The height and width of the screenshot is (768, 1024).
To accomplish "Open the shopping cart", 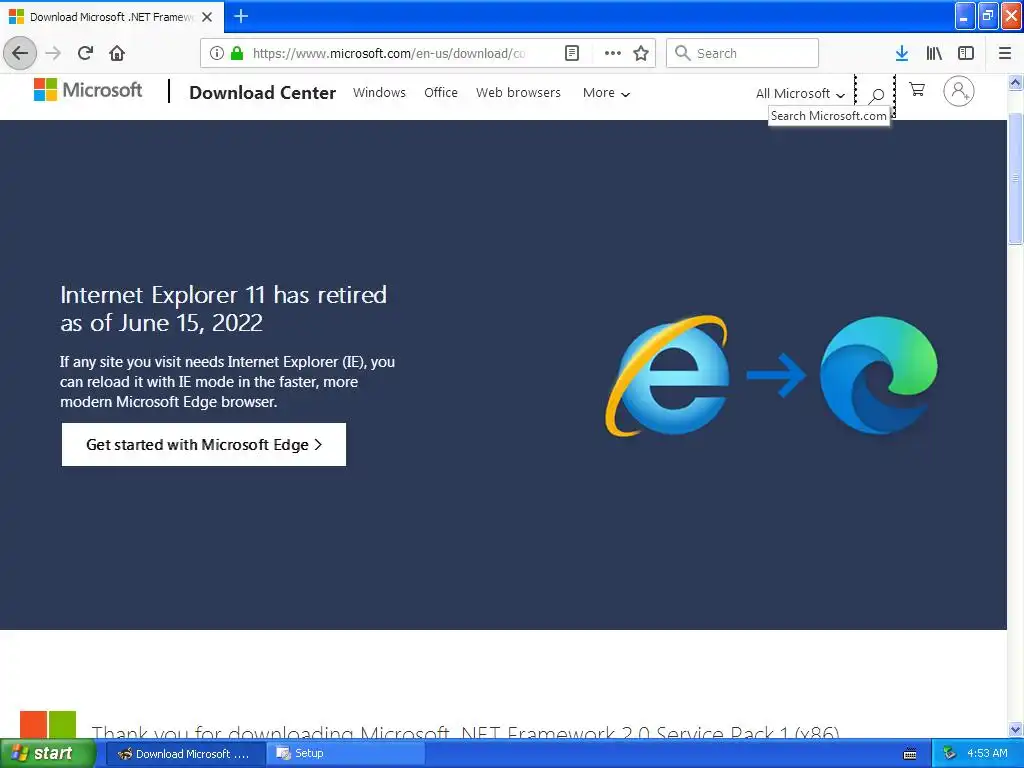I will (x=917, y=89).
